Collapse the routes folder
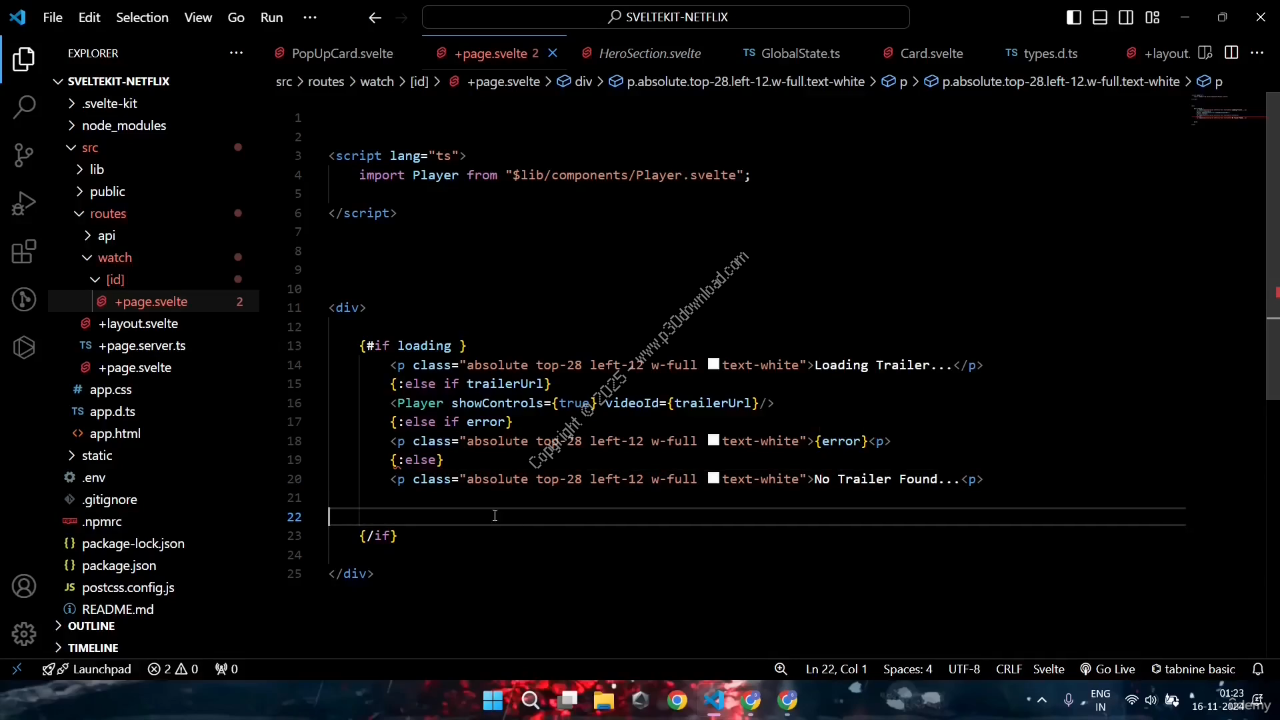The height and width of the screenshot is (720, 1280). coord(108,213)
